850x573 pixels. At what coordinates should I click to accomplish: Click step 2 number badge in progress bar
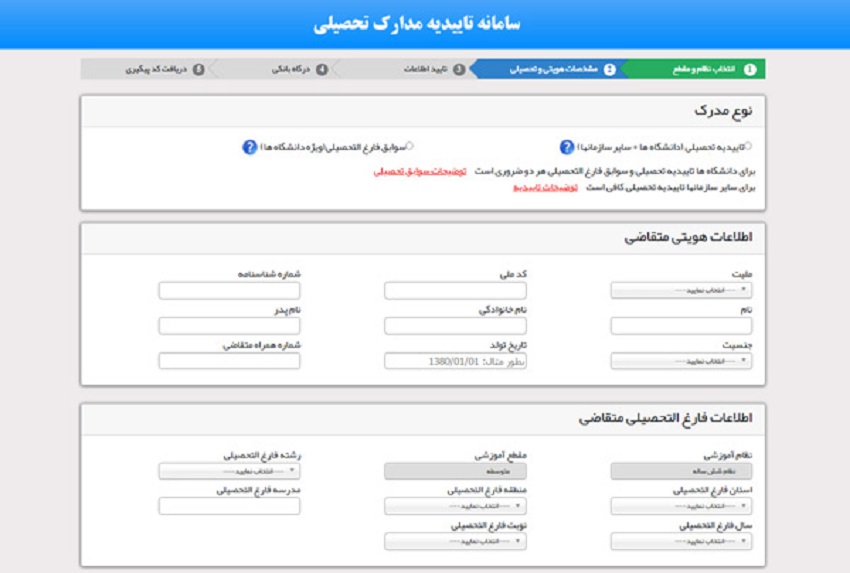click(610, 69)
